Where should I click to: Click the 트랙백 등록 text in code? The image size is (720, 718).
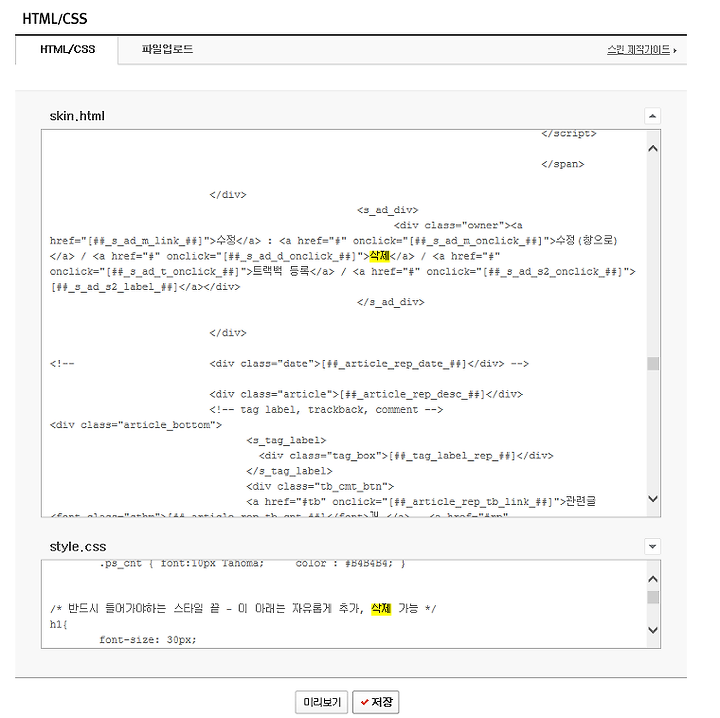point(281,271)
